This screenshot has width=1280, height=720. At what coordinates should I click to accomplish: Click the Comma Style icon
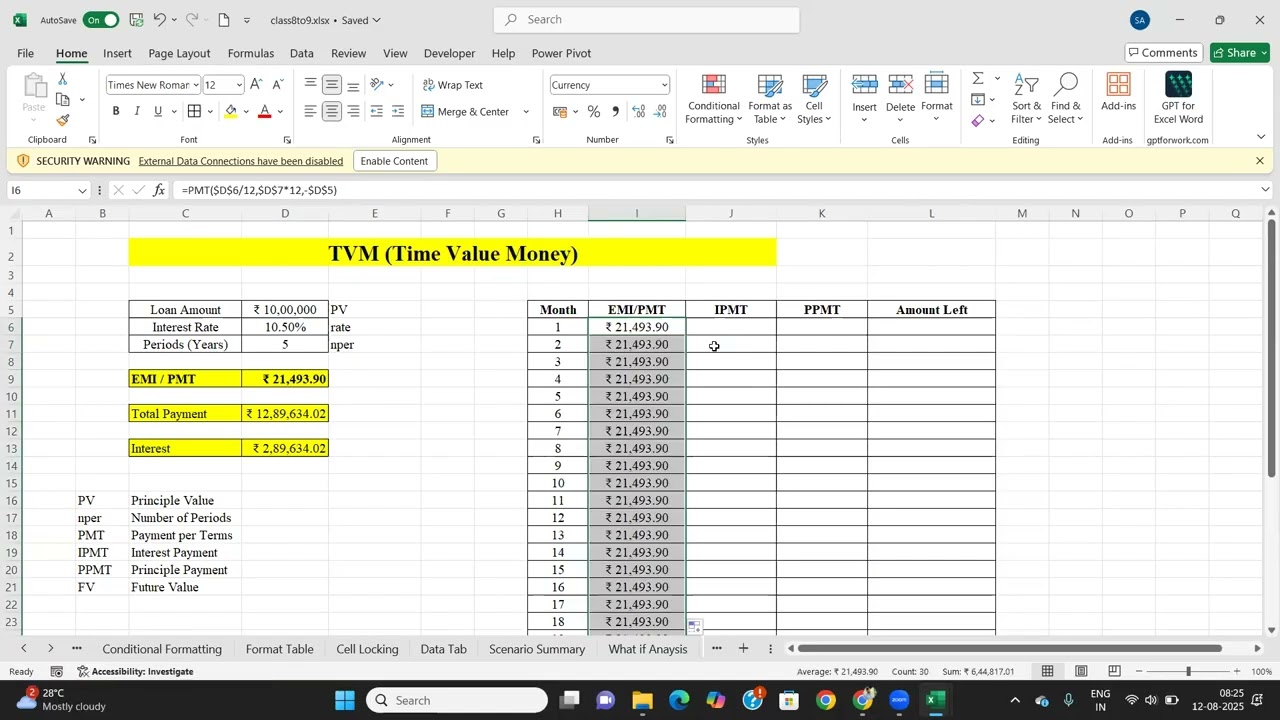click(x=615, y=112)
